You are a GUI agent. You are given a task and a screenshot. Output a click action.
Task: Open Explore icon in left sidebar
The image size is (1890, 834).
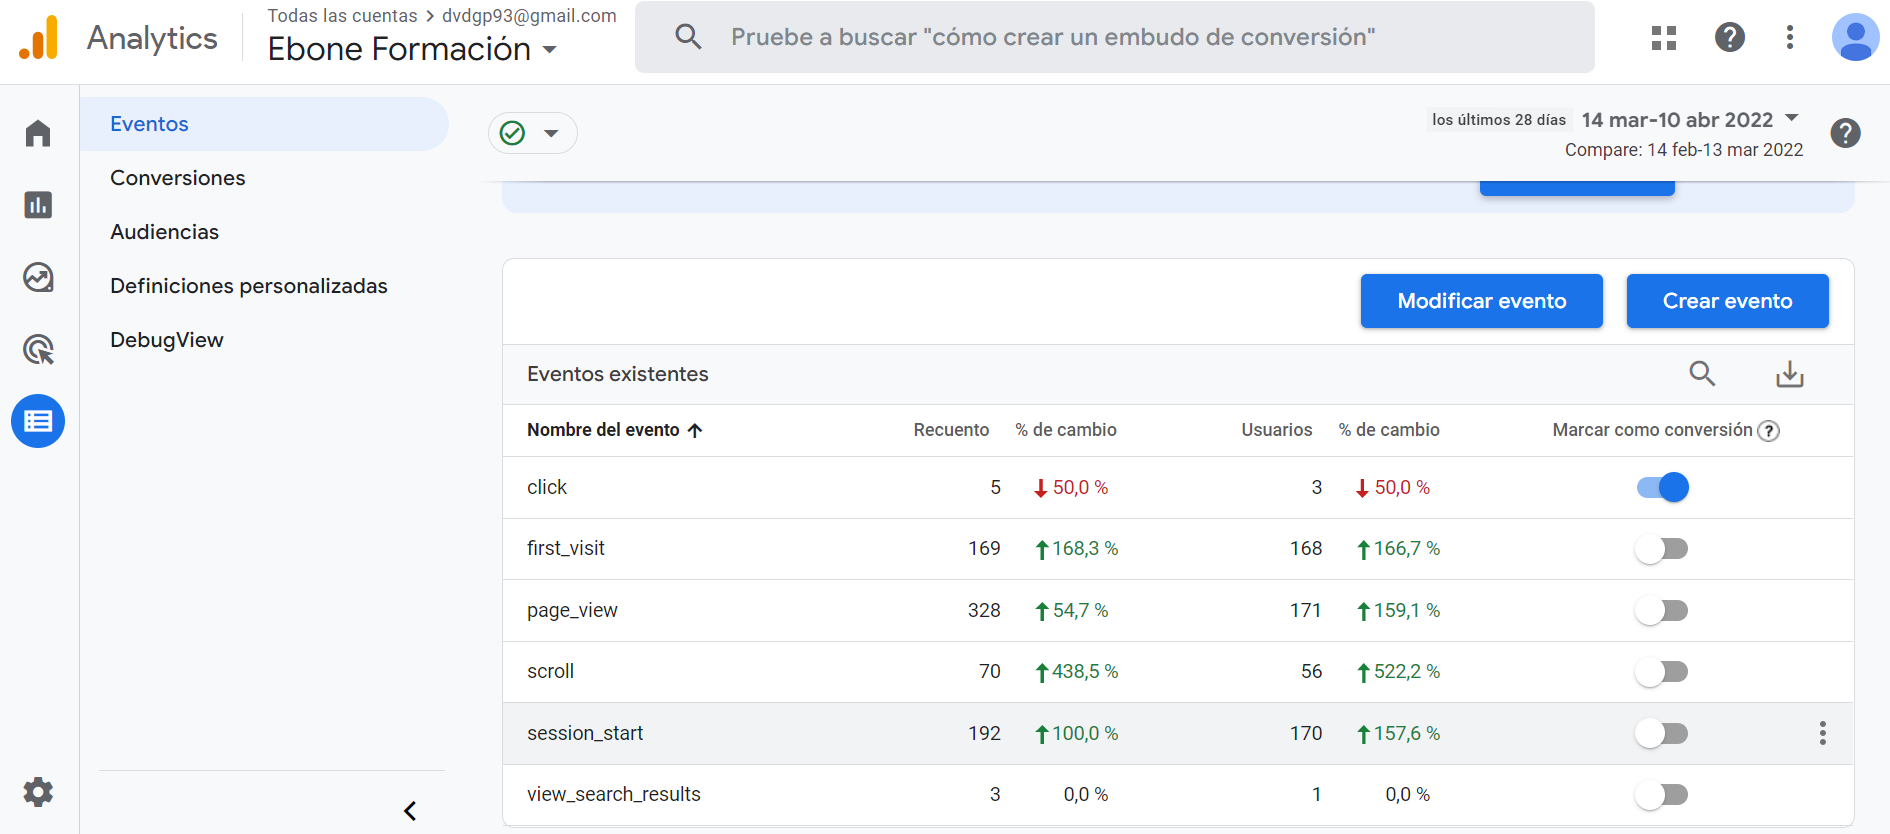pos(38,277)
